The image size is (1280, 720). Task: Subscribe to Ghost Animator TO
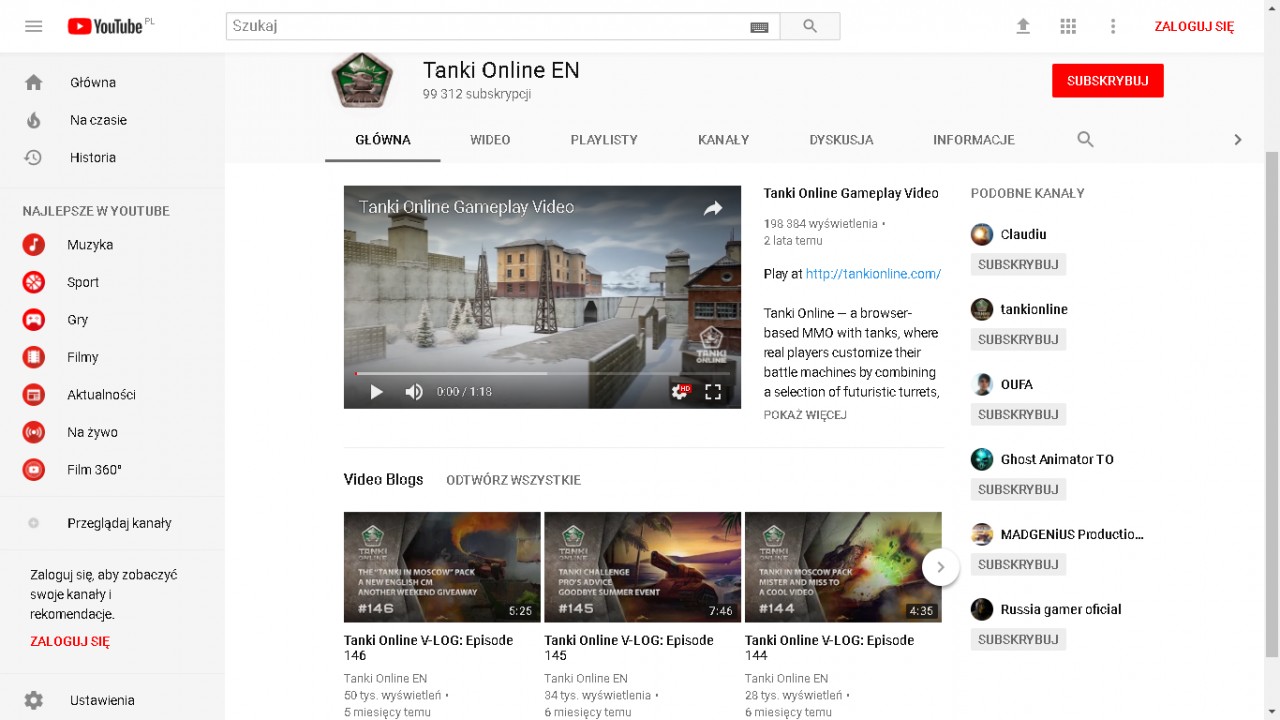click(1018, 489)
